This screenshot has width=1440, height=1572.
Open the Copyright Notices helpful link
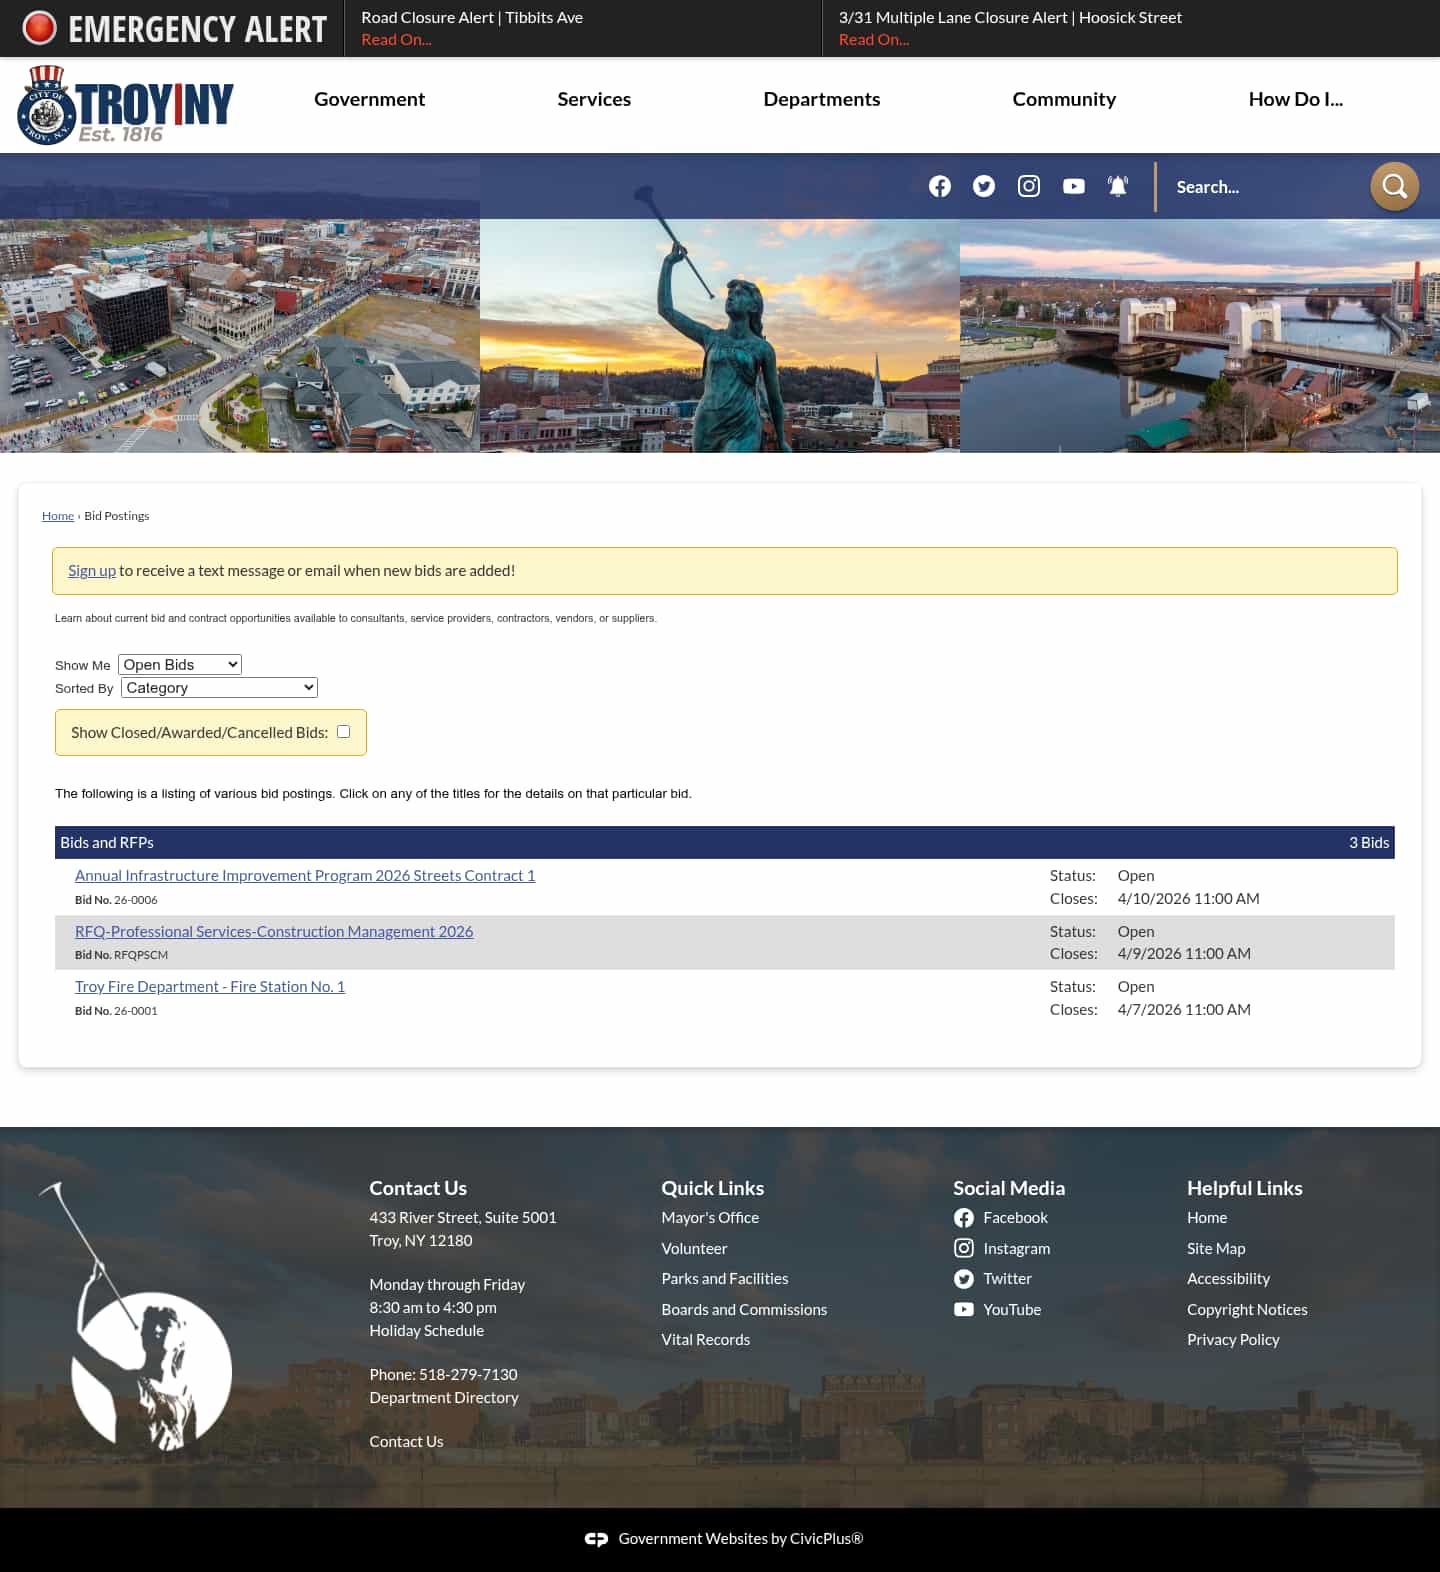click(1247, 1310)
